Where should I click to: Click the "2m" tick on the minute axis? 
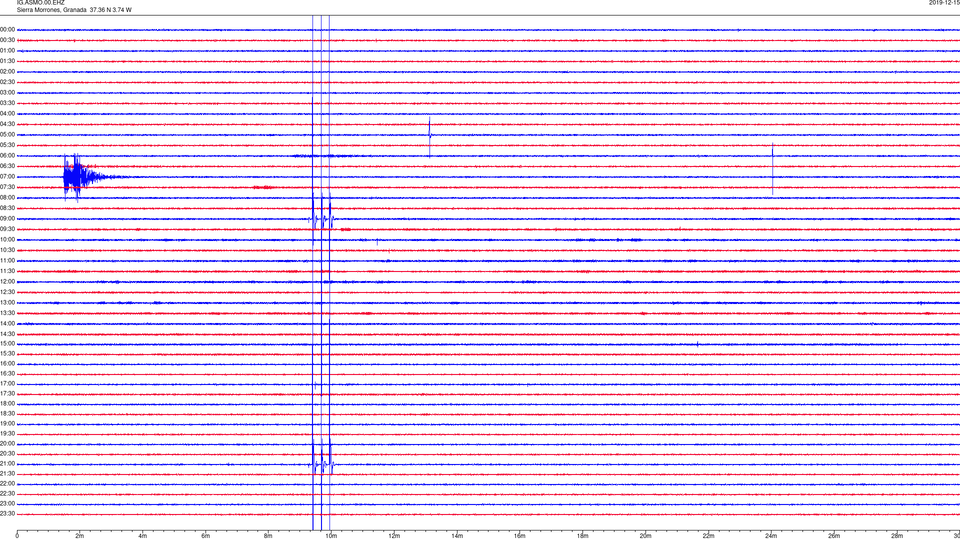point(80,536)
